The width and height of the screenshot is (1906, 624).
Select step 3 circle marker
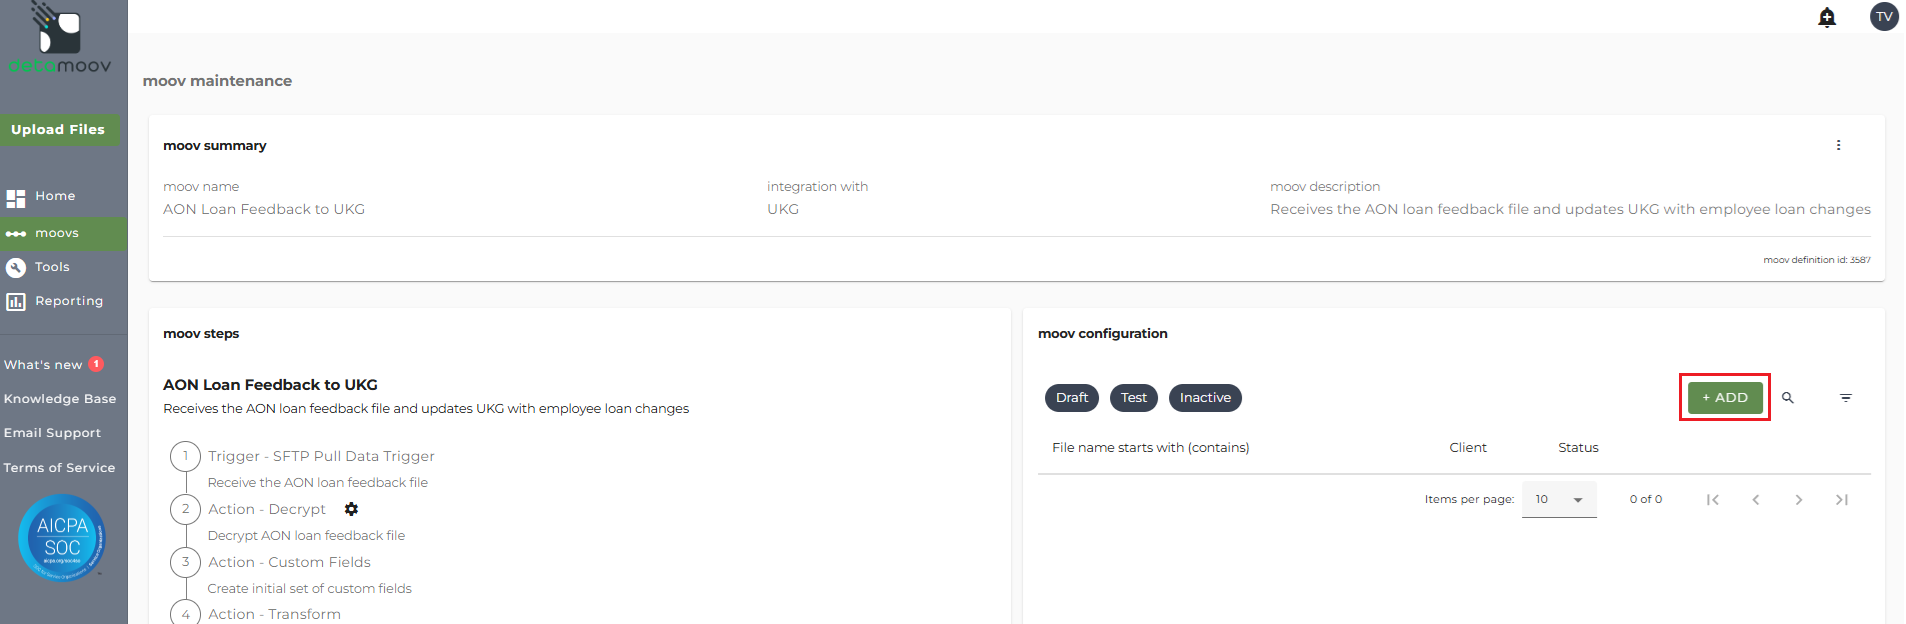point(185,562)
